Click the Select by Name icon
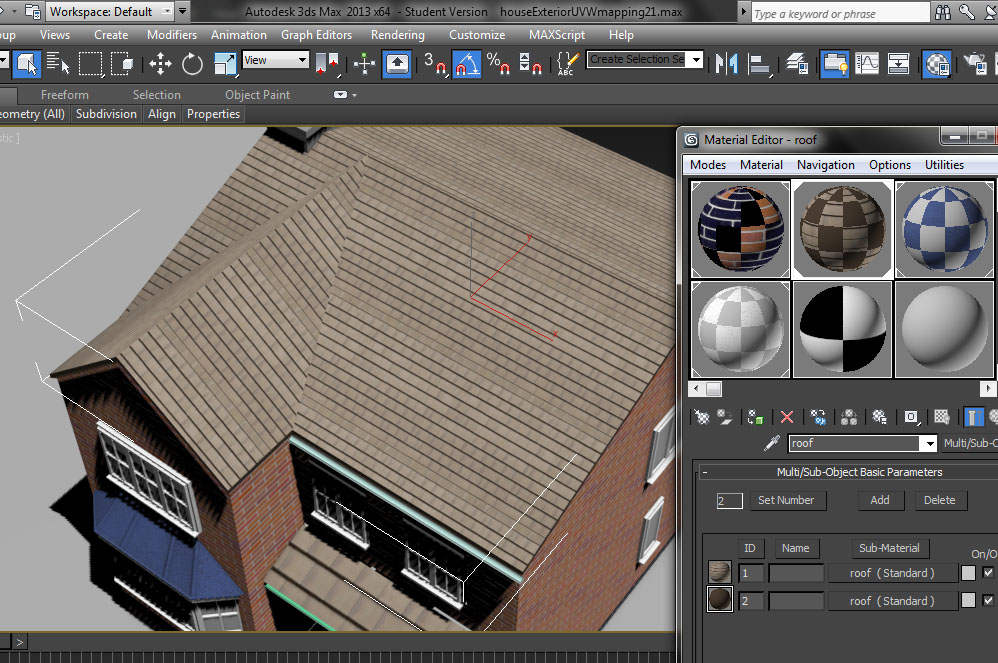 pyautogui.click(x=57, y=64)
